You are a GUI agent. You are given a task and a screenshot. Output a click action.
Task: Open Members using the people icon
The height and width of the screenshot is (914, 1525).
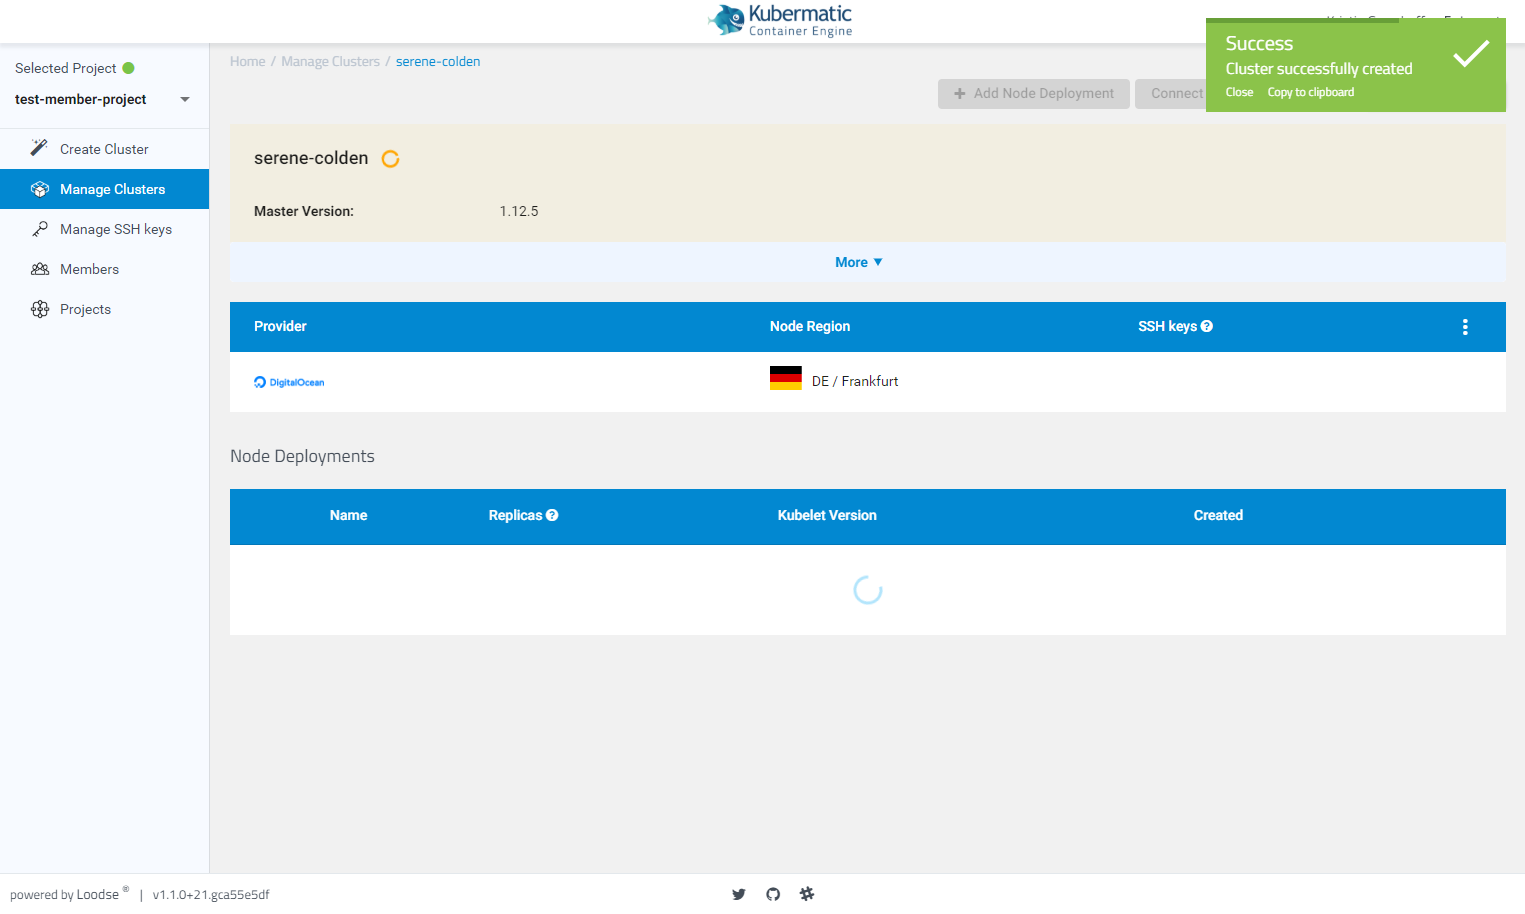pos(41,268)
